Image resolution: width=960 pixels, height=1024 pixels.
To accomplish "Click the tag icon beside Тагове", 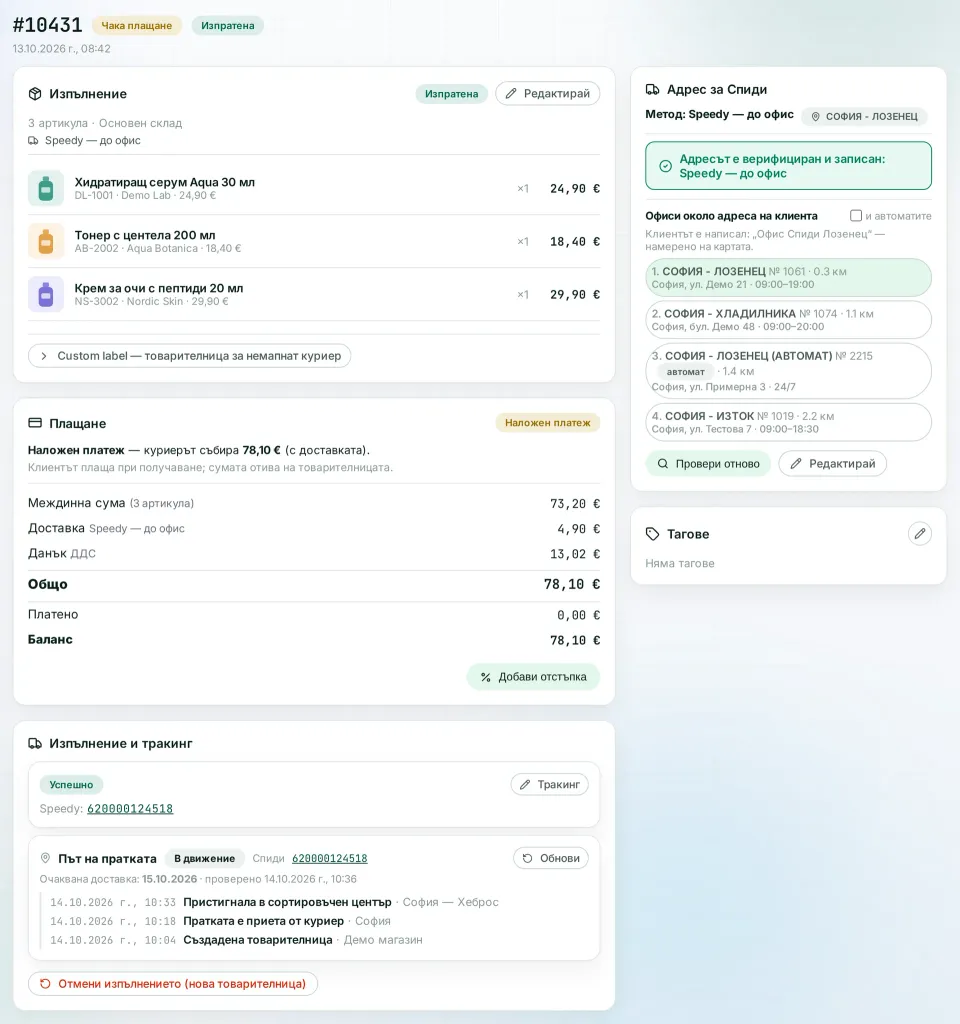I will (652, 534).
